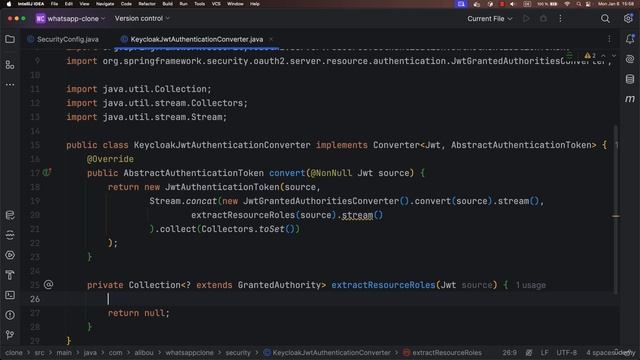Go to next highlighted problem arrow

(613, 56)
